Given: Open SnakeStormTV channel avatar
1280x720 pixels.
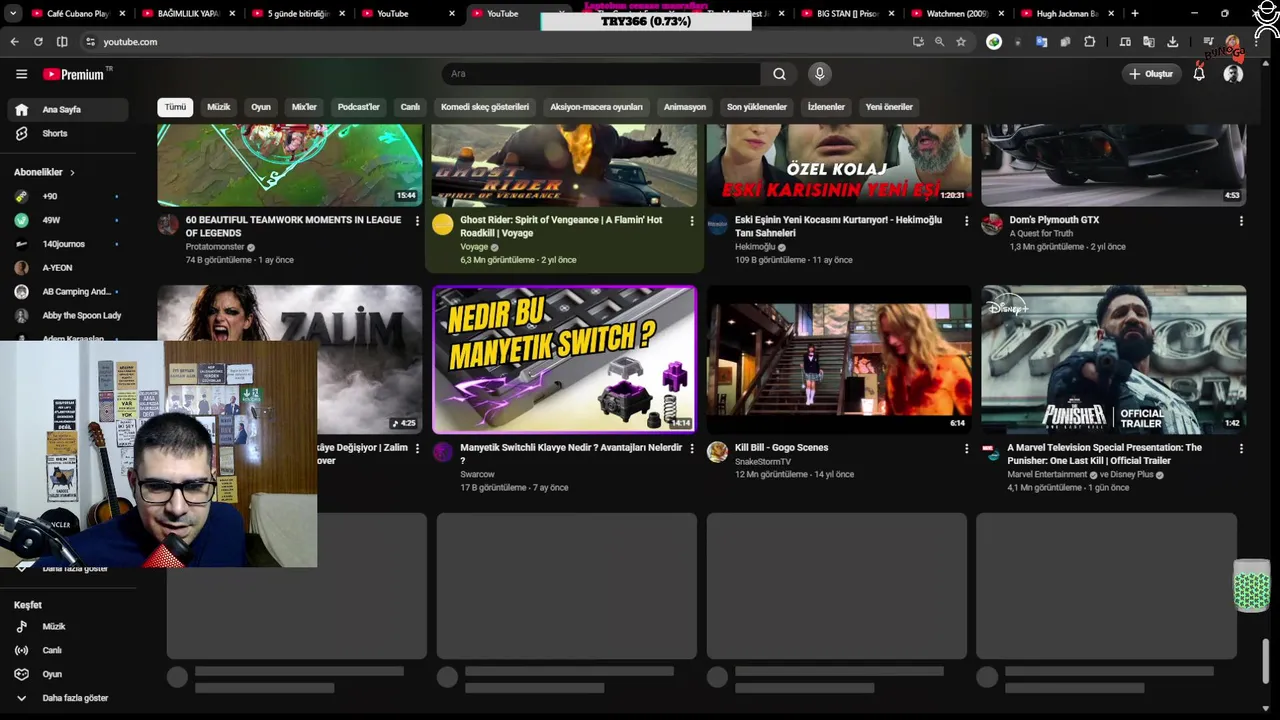Looking at the screenshot, I should click(x=717, y=452).
